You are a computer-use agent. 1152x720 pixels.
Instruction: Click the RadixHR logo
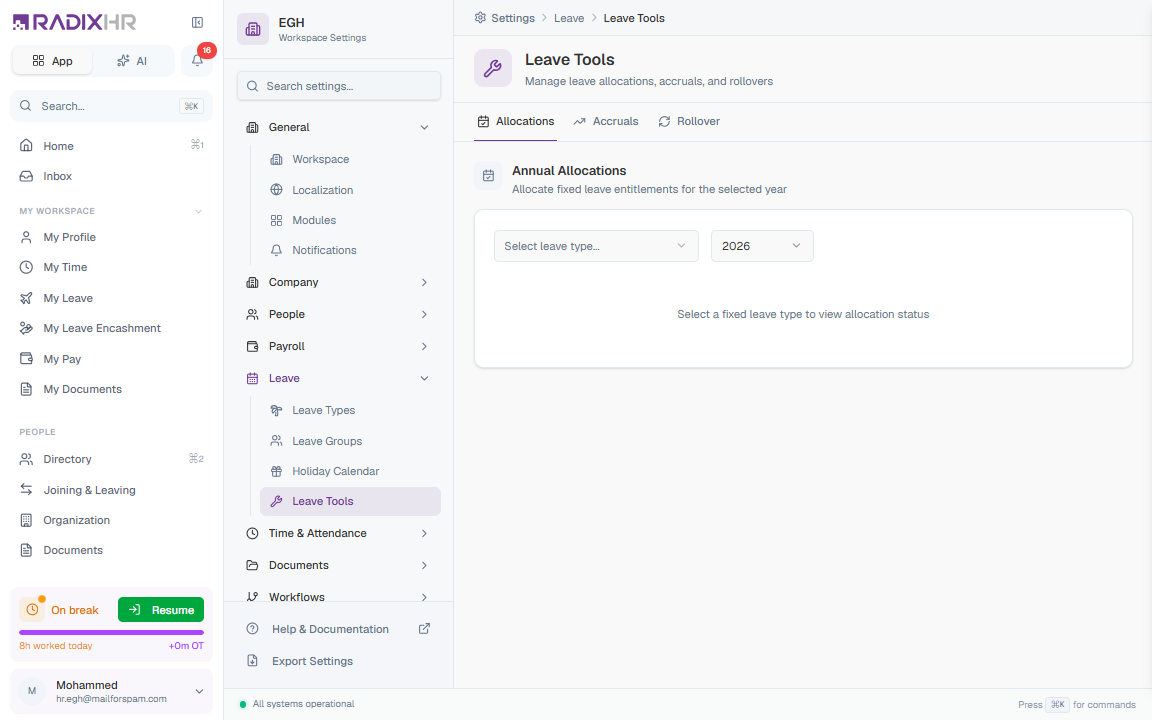[x=74, y=22]
